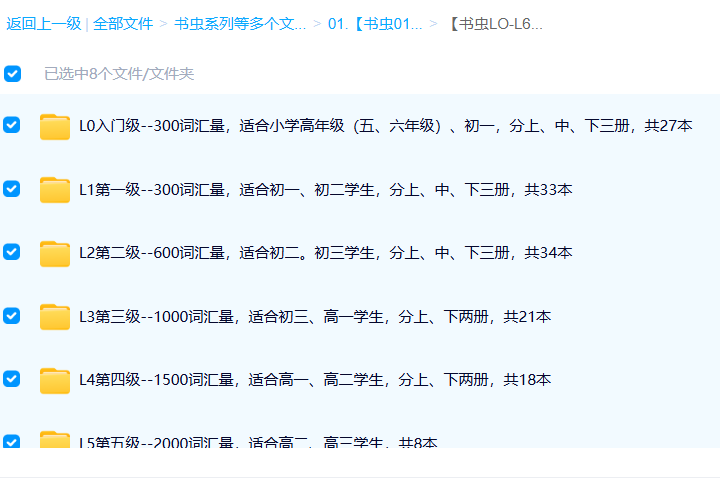This screenshot has width=720, height=480.
Task: Go to 书虫系列等多个文... breadcrumb
Action: pos(240,24)
